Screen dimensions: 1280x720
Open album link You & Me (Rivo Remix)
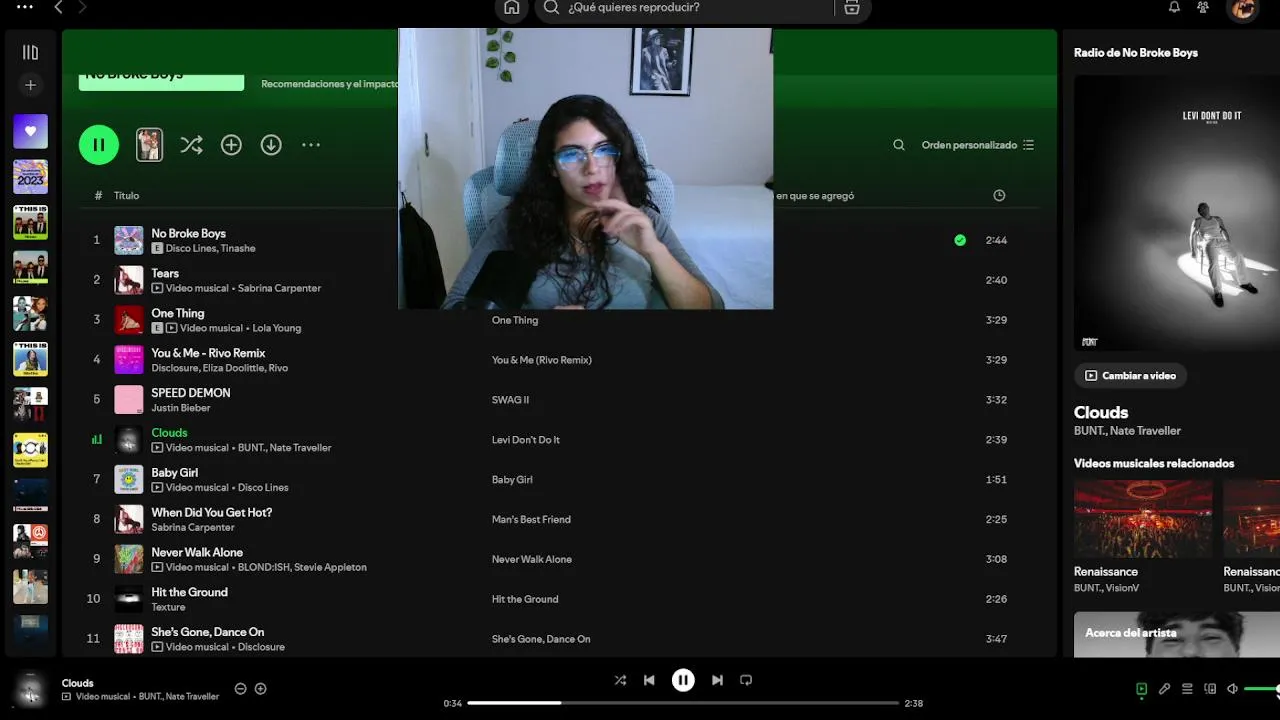click(542, 360)
